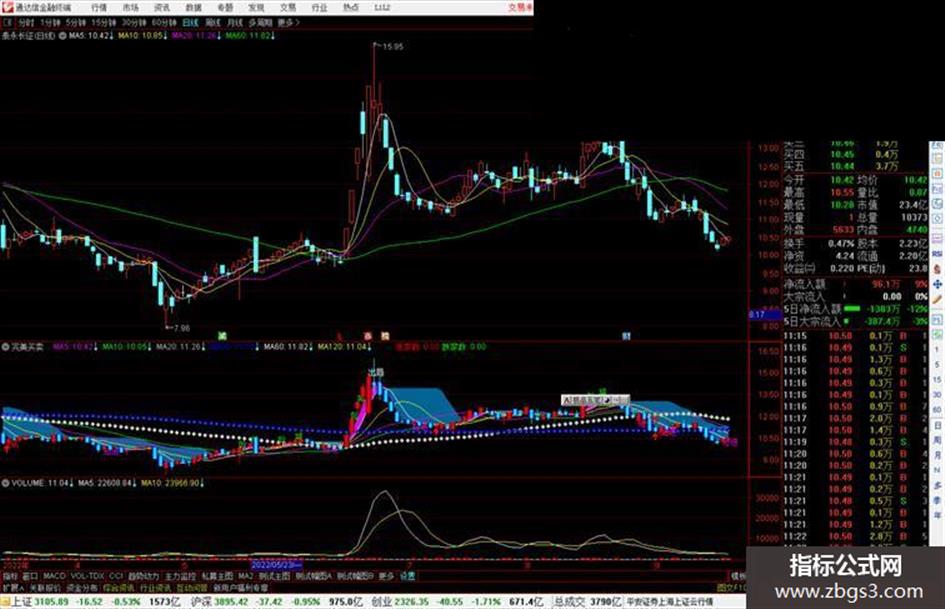
Task: Click the 沪深 index in status bar
Action: pos(201,601)
